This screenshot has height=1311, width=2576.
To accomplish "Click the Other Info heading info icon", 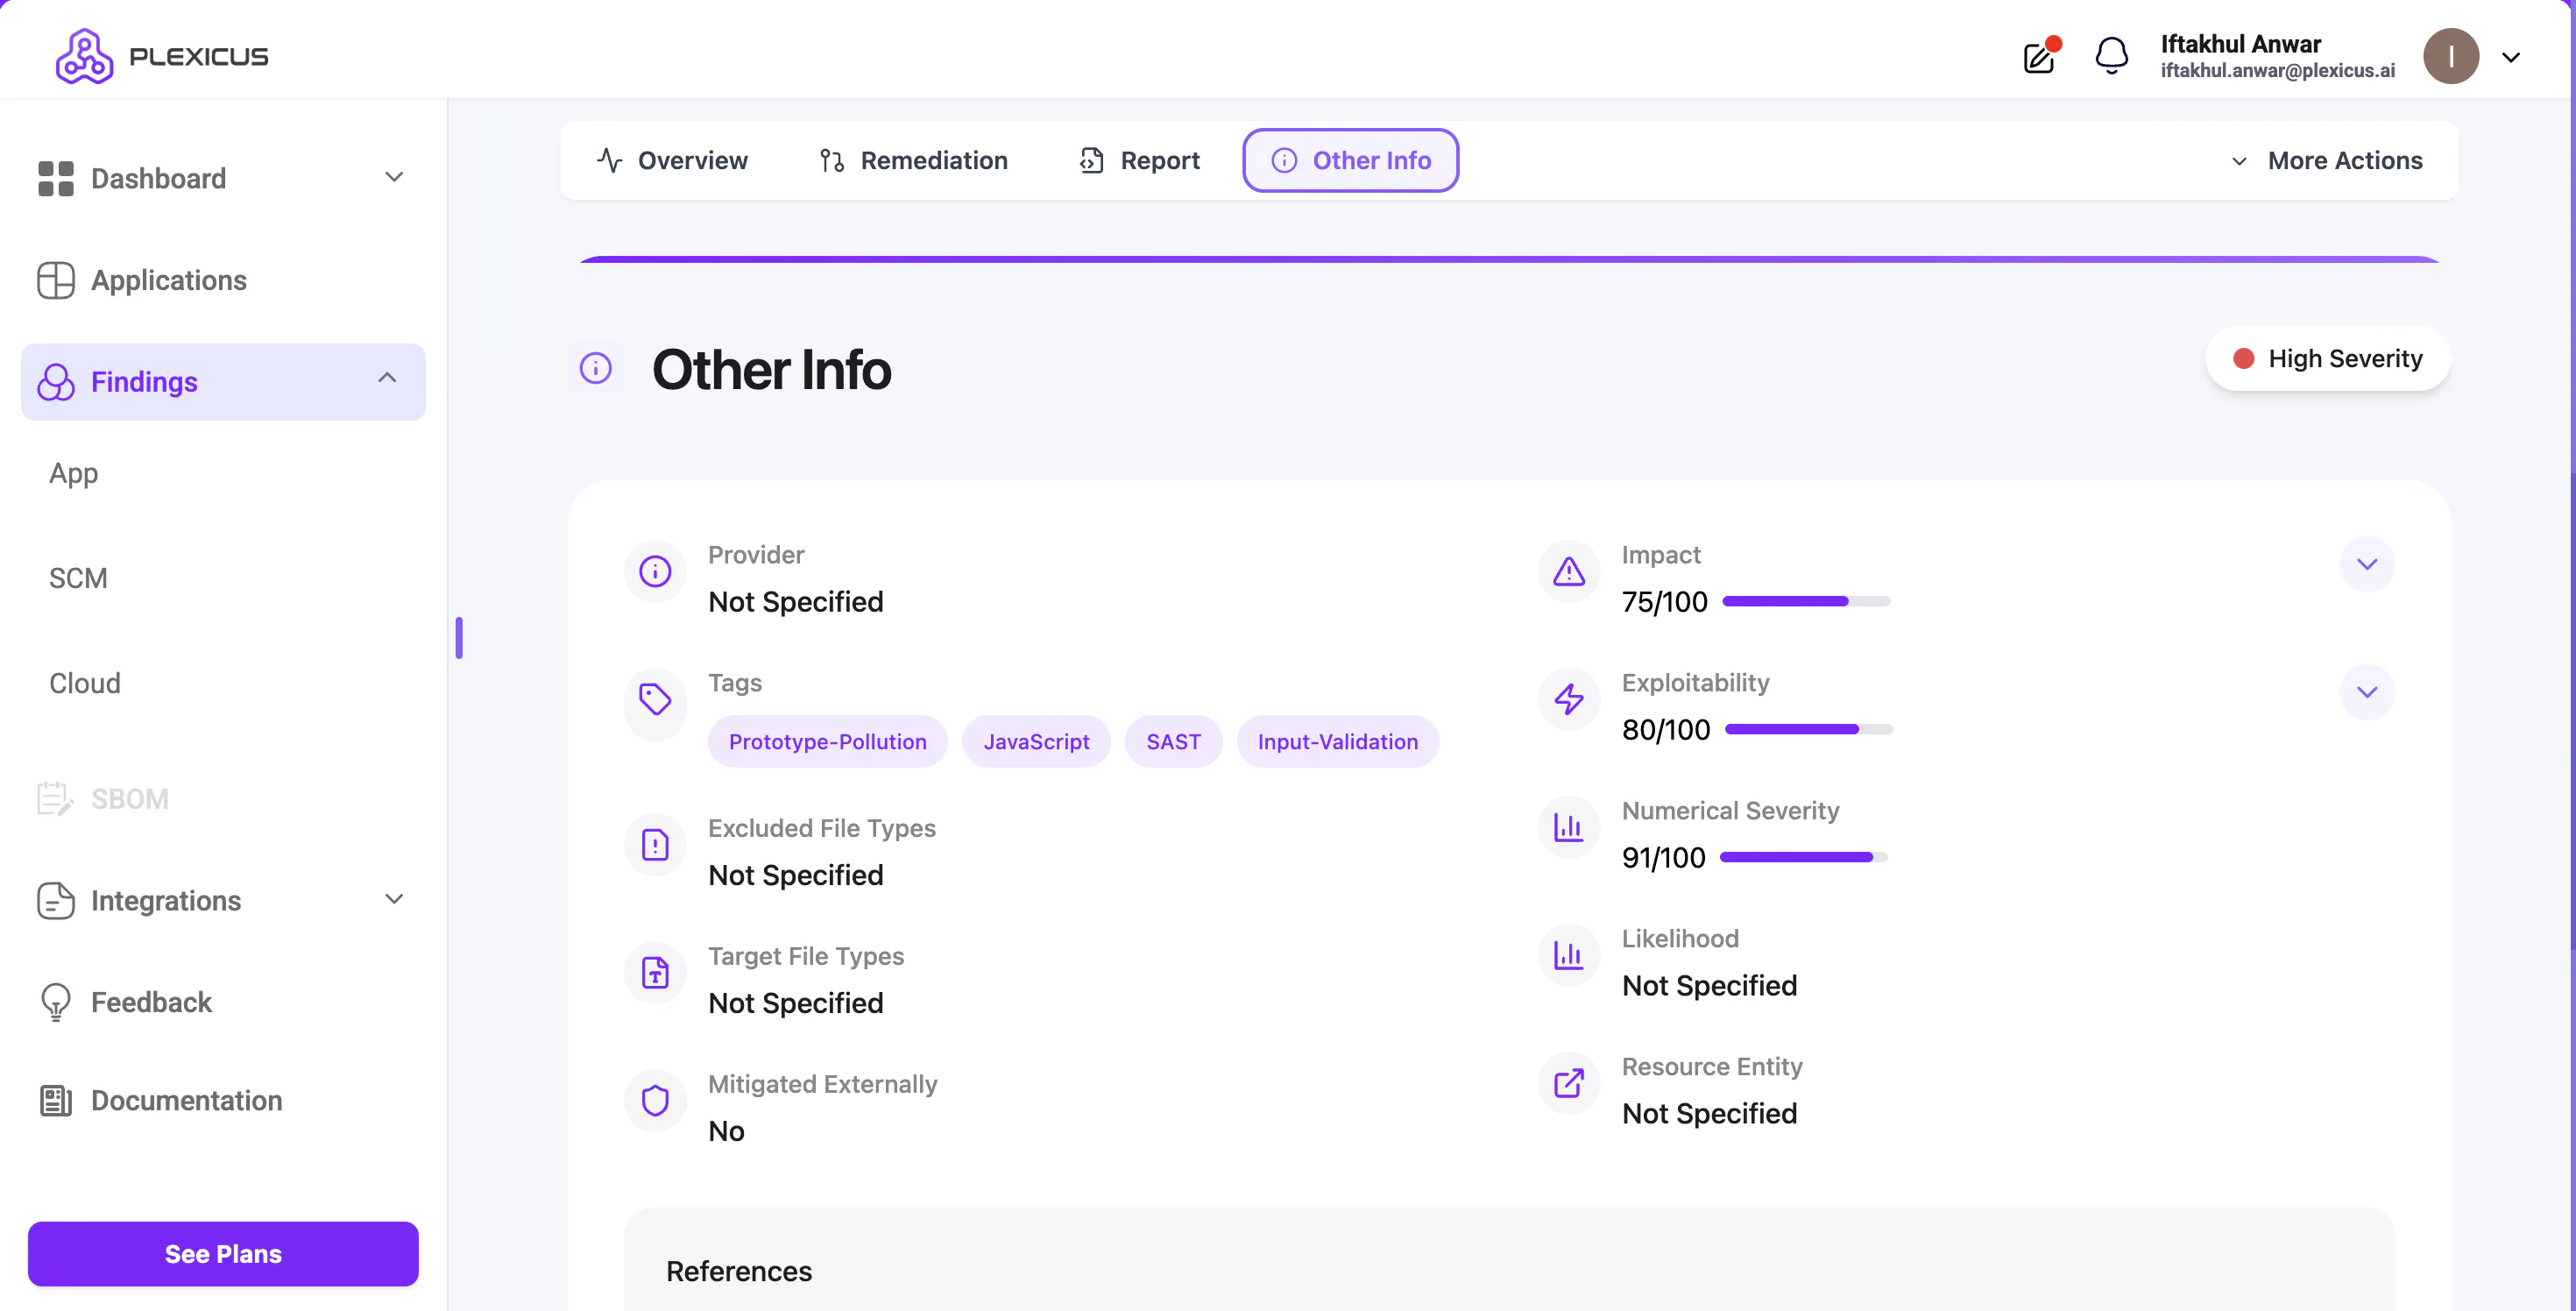I will pyautogui.click(x=596, y=368).
